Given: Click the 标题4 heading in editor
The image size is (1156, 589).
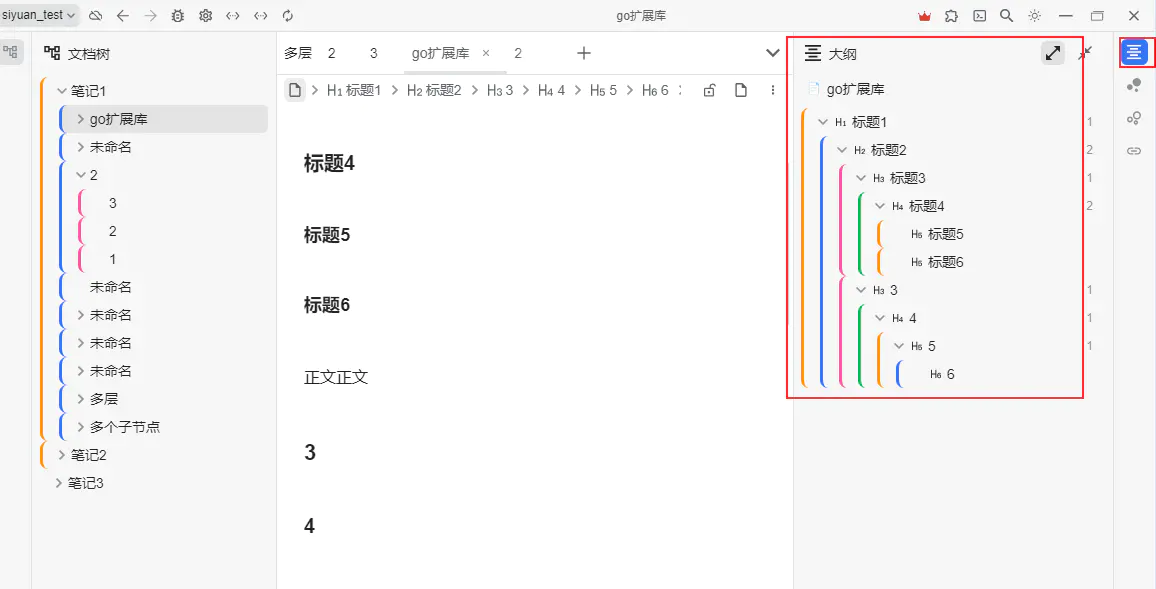Looking at the screenshot, I should click(329, 164).
